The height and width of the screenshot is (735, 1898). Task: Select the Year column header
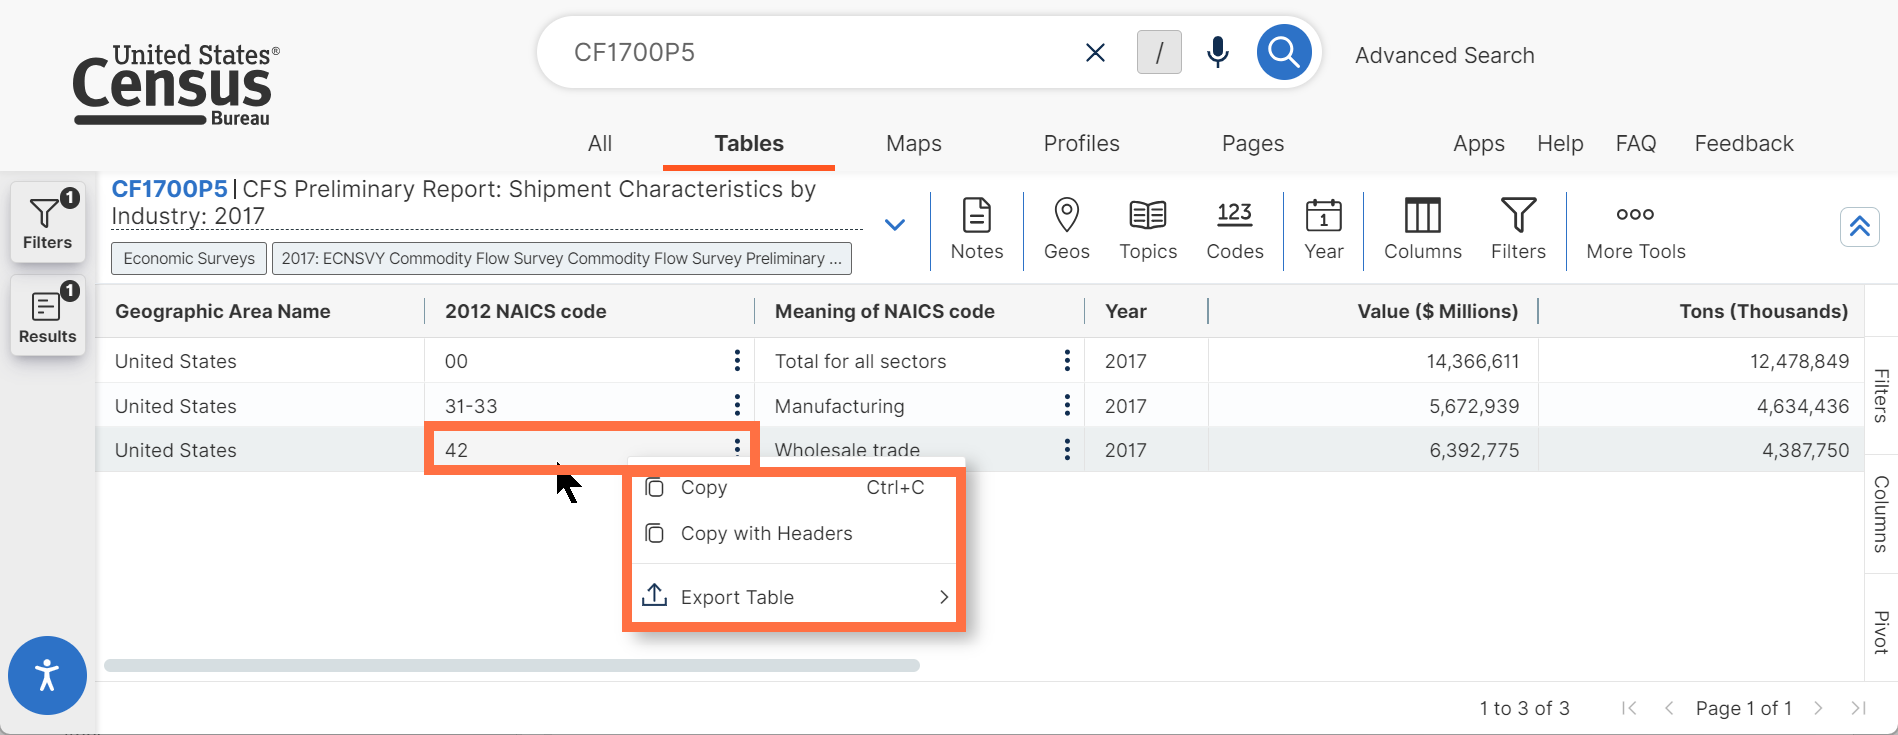coord(1126,311)
